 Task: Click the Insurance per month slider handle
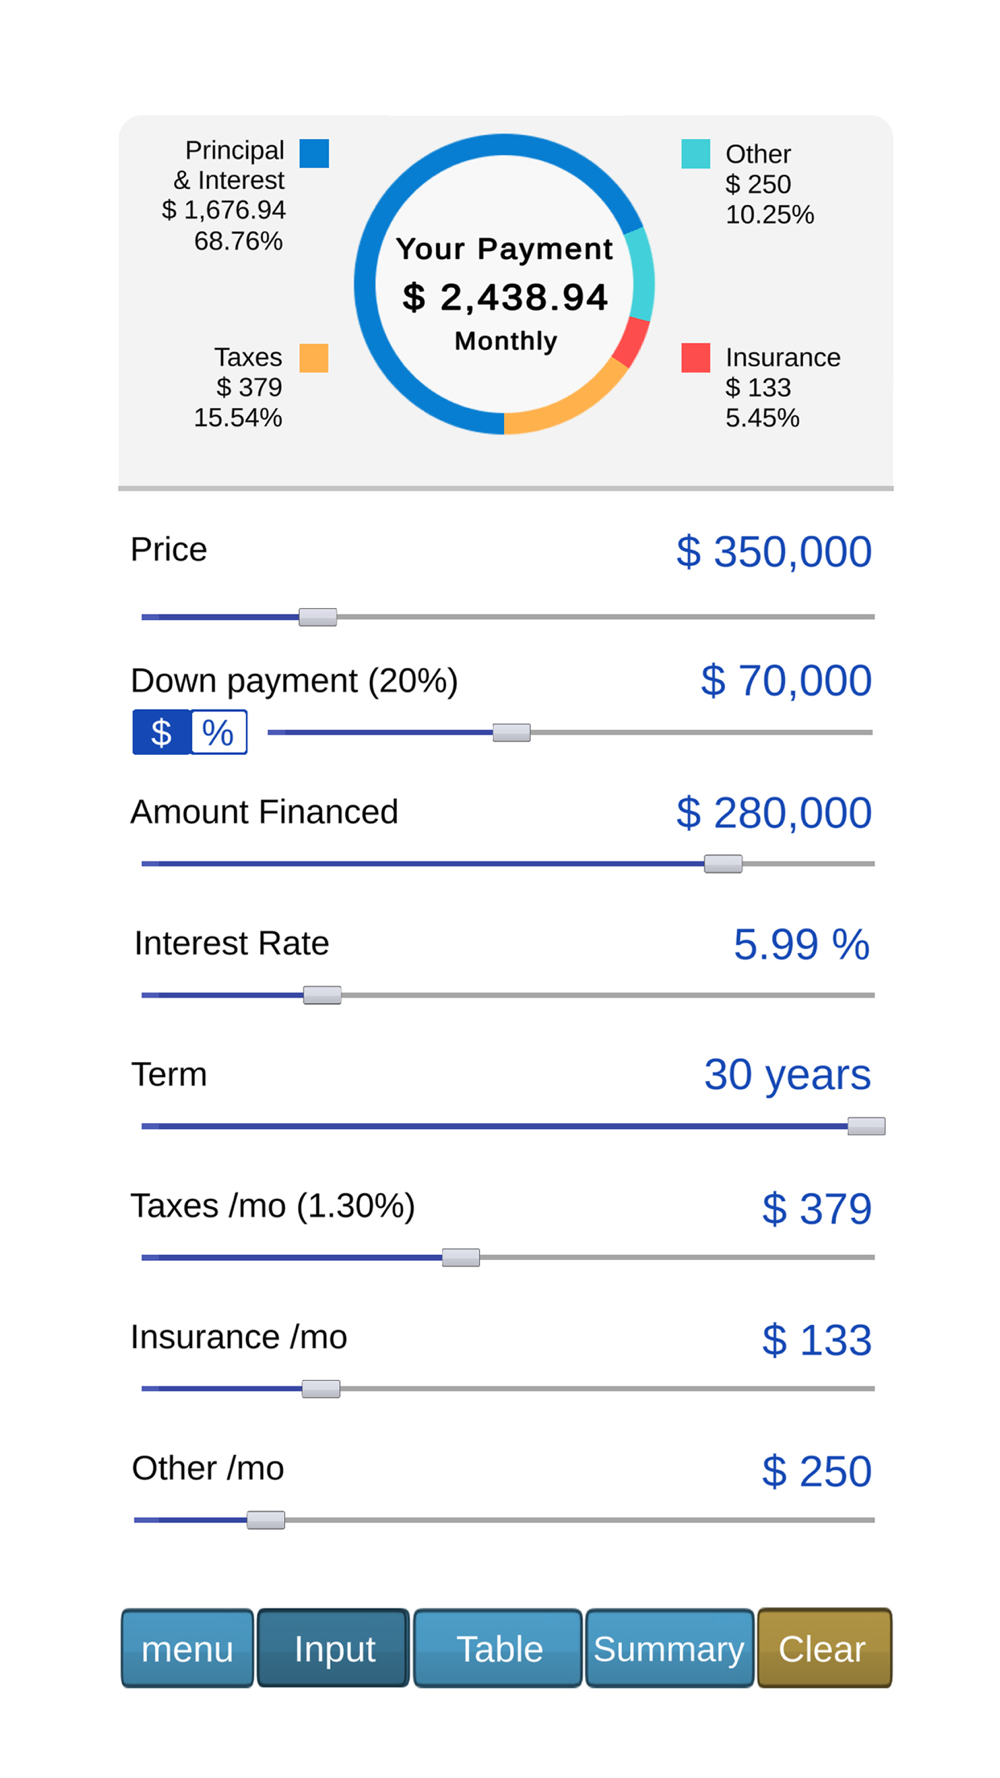pos(321,1389)
